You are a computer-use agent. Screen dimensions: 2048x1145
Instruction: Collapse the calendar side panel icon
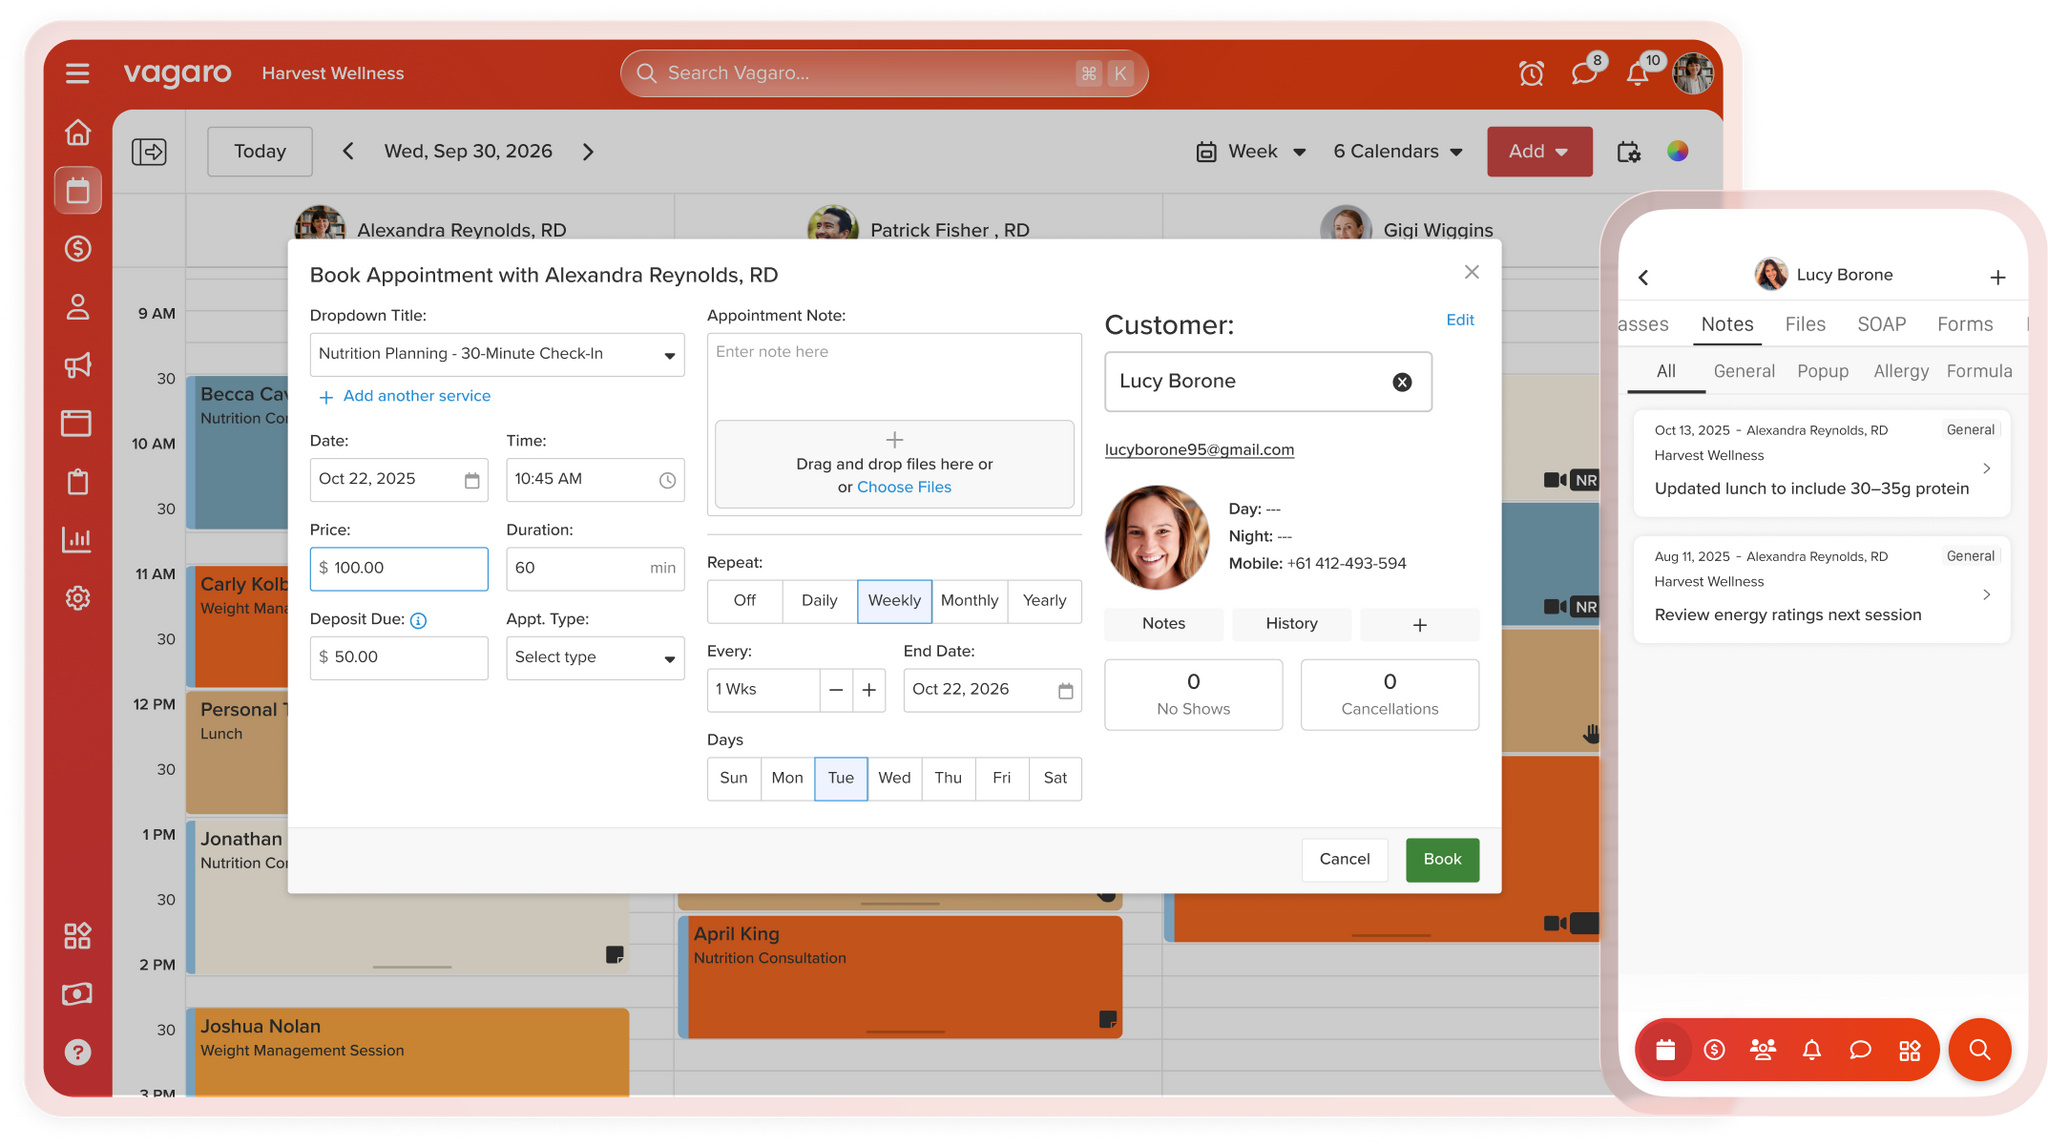tap(149, 151)
